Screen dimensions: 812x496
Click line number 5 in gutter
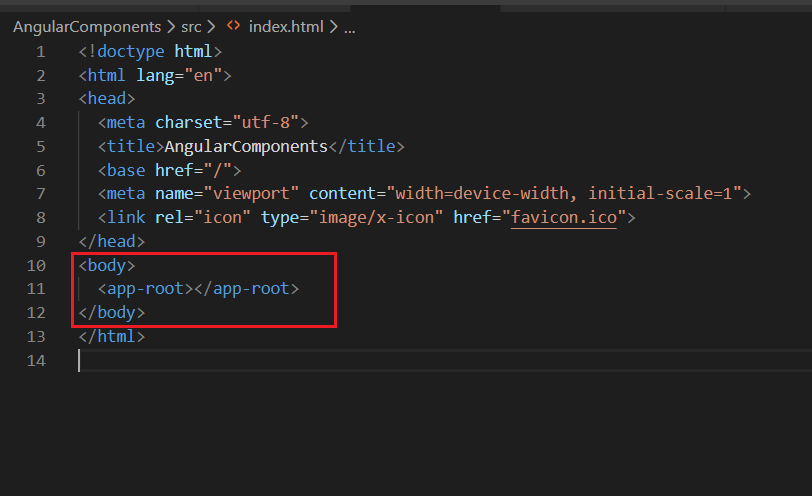[x=41, y=147]
